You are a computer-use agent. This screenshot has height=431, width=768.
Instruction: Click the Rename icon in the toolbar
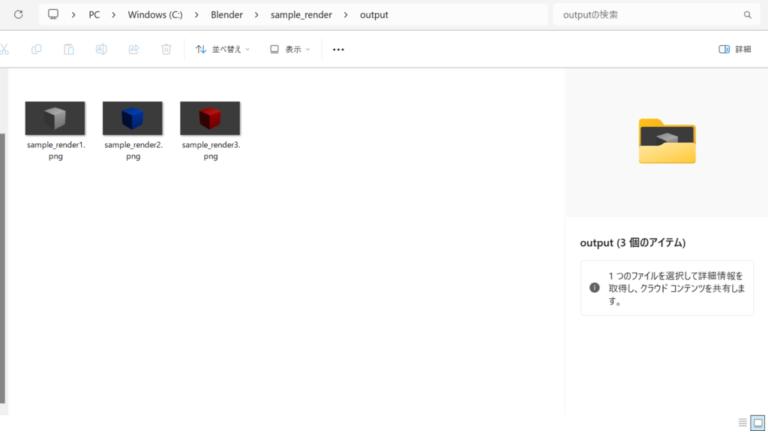[x=101, y=49]
